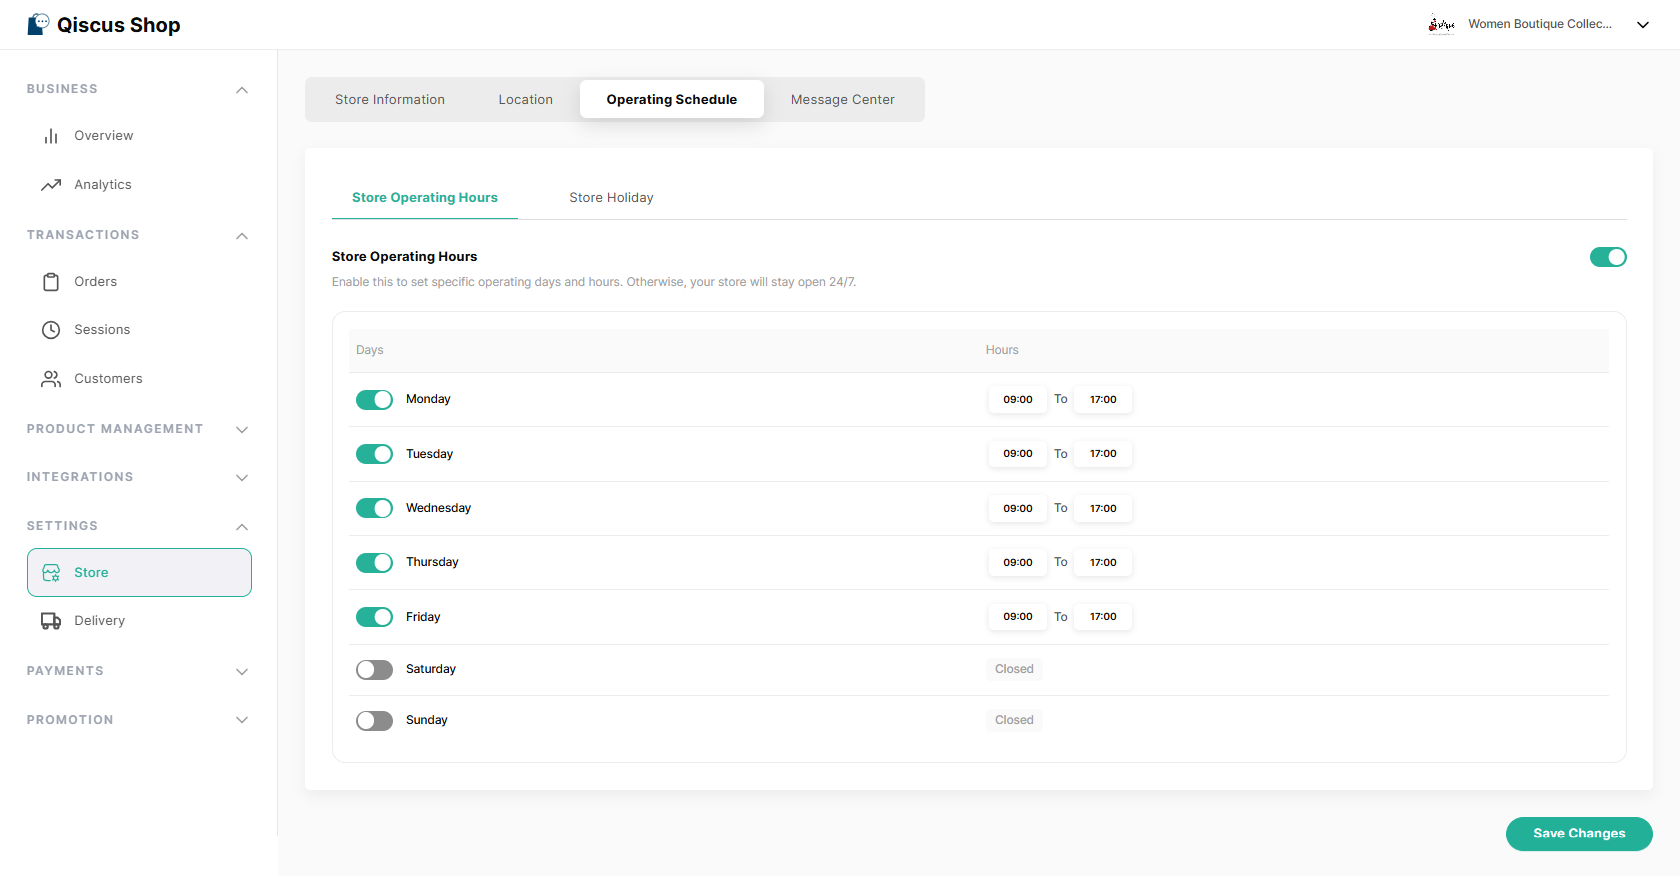This screenshot has width=1680, height=877.
Task: Enable the Saturday toggle switch
Action: (374, 670)
